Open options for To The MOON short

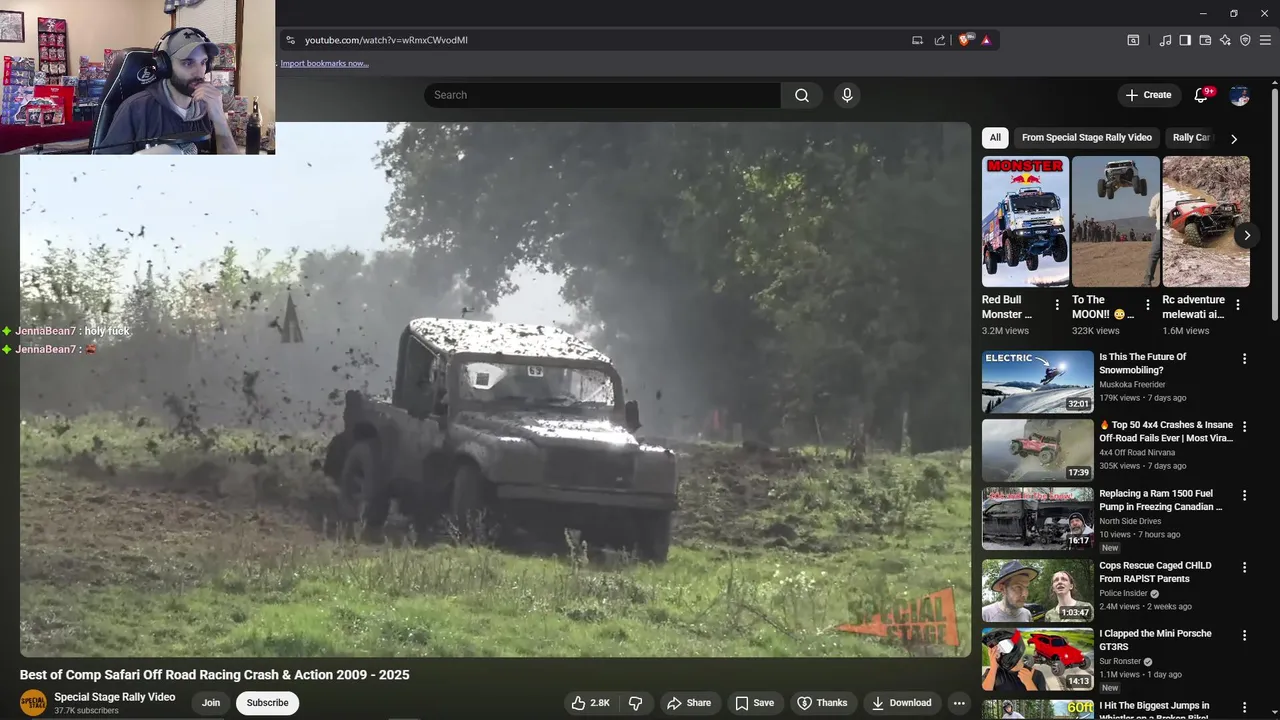click(x=1147, y=305)
